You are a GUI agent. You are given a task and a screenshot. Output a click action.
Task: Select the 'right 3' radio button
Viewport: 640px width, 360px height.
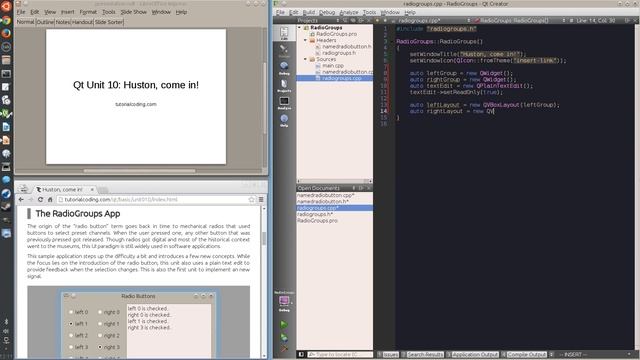click(x=100, y=347)
